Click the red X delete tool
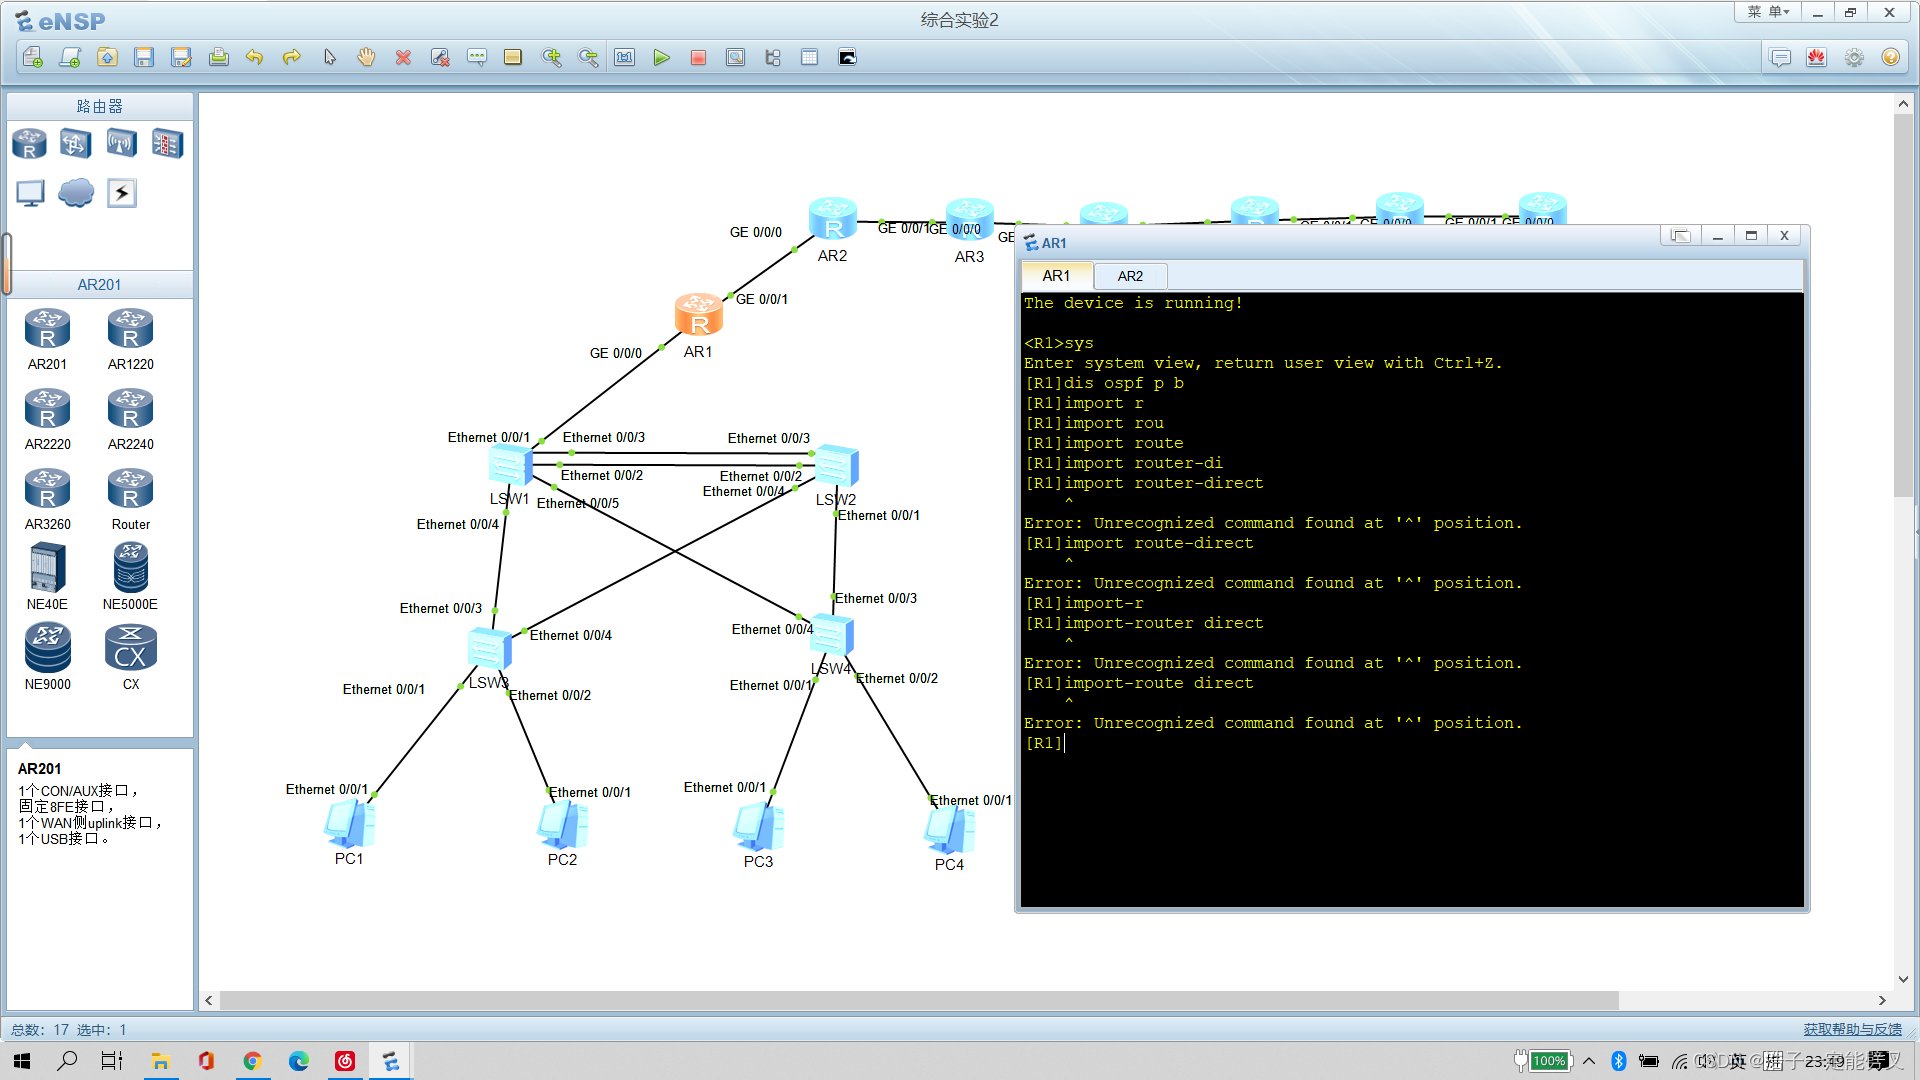This screenshot has height=1080, width=1920. (403, 58)
